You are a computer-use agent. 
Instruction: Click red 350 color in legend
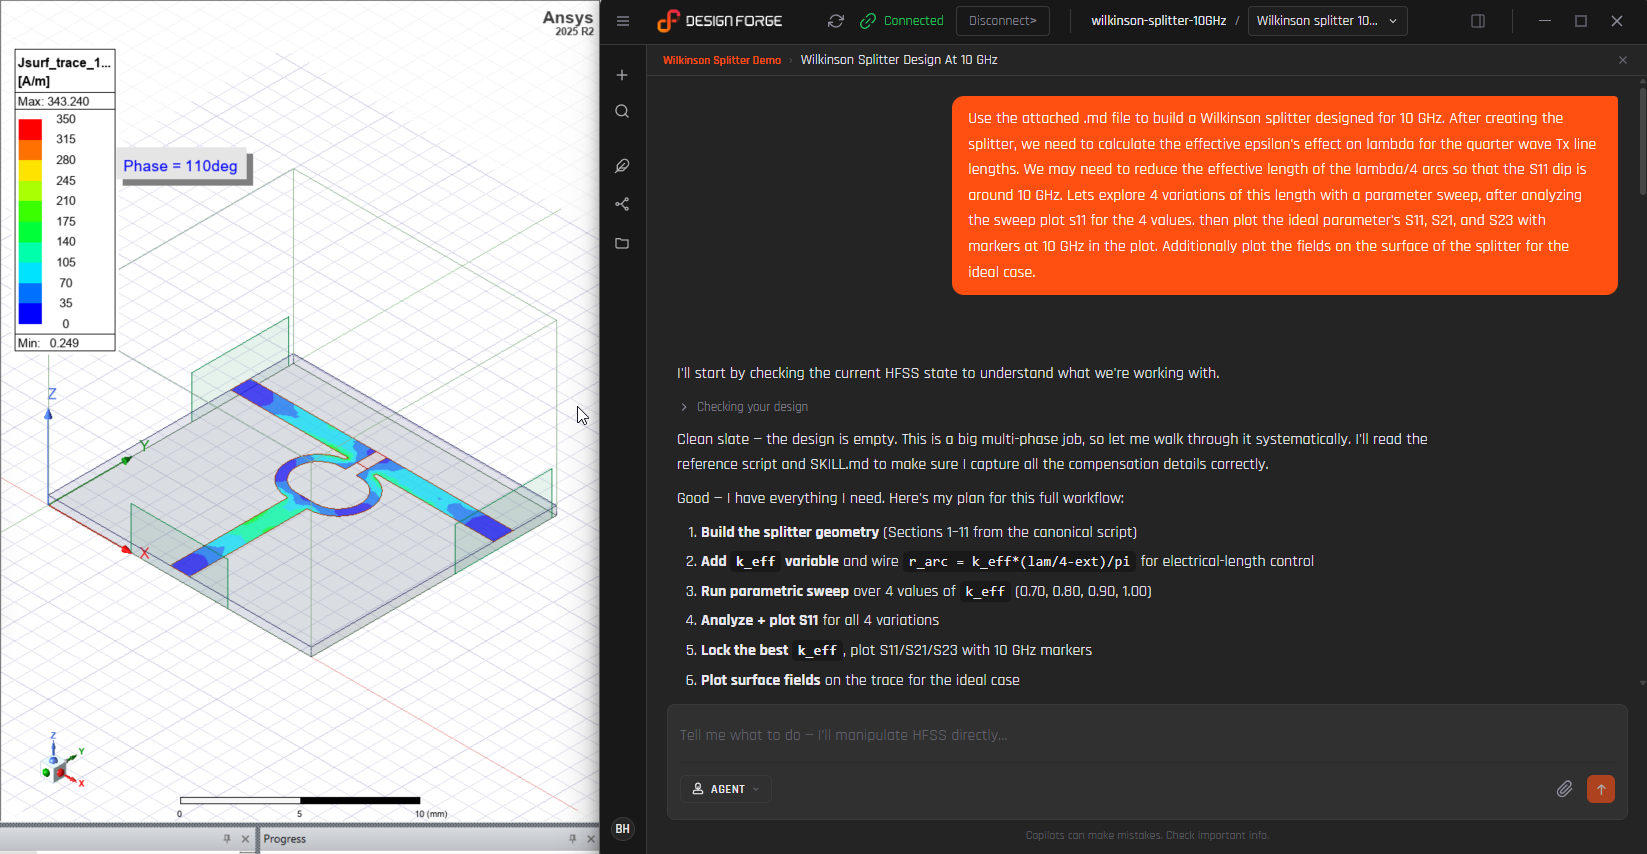(x=31, y=129)
